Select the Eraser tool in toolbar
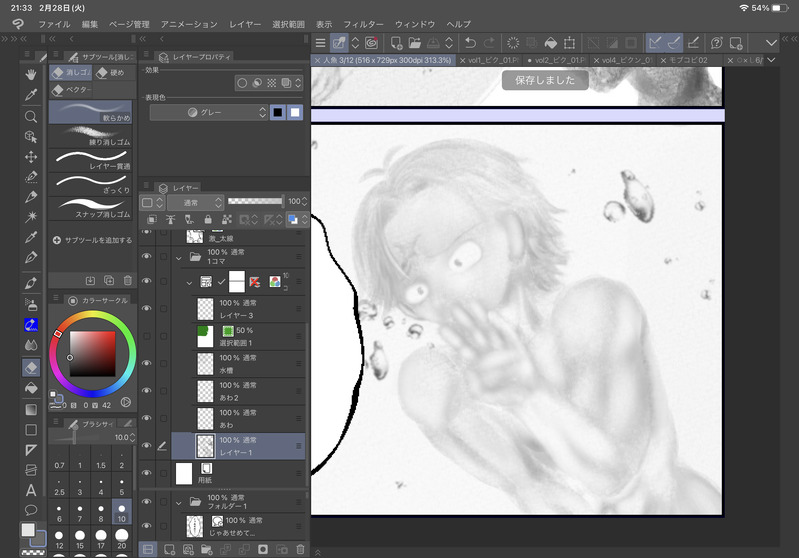Image resolution: width=799 pixels, height=558 pixels. [x=31, y=367]
